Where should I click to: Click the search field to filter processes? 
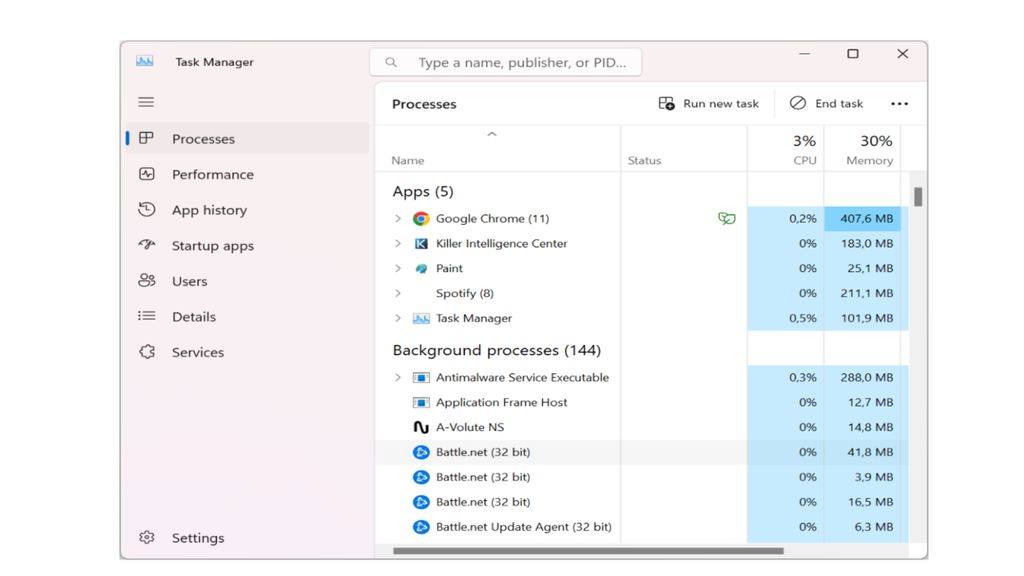pos(505,61)
